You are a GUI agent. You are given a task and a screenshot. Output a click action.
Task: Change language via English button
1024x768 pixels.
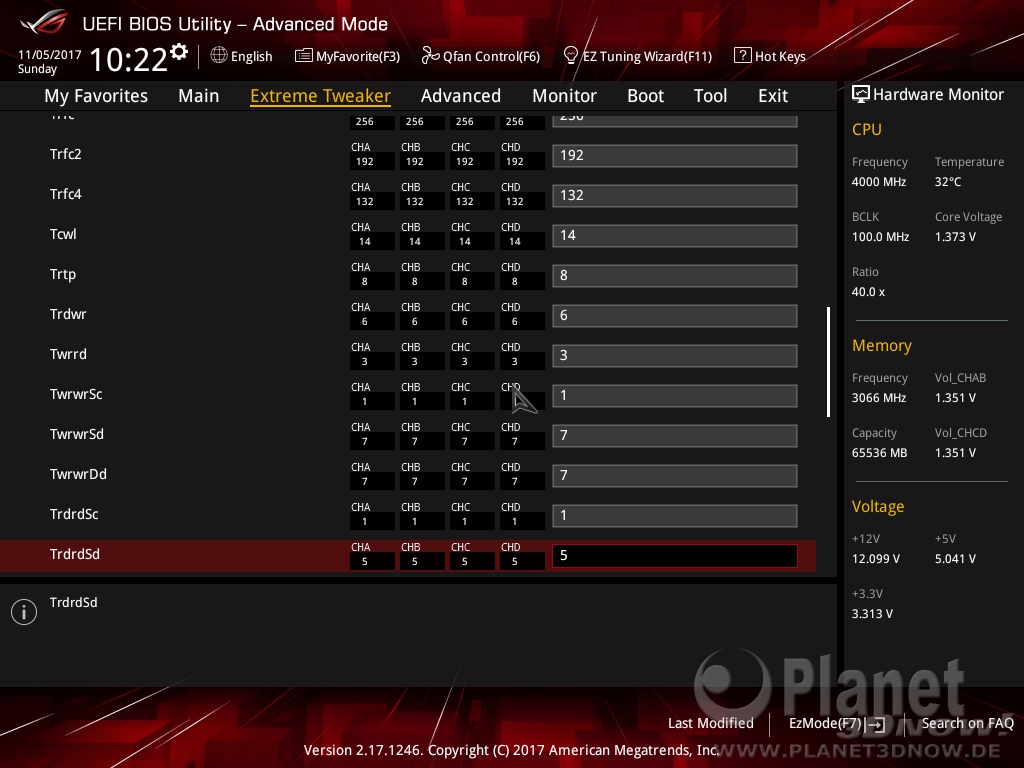(x=251, y=56)
